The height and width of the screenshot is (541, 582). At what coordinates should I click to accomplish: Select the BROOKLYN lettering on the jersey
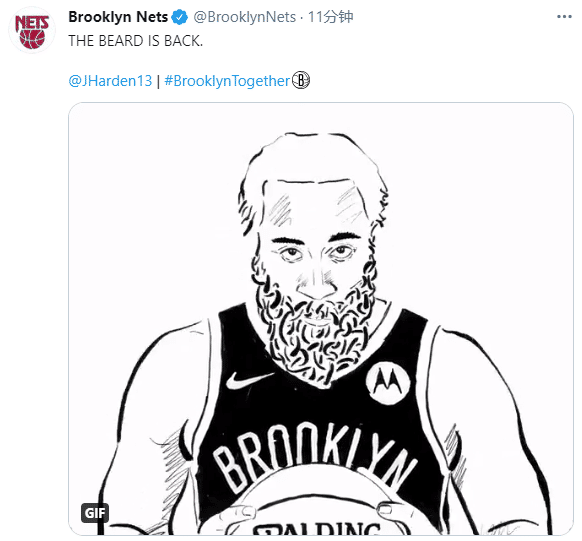pyautogui.click(x=314, y=457)
